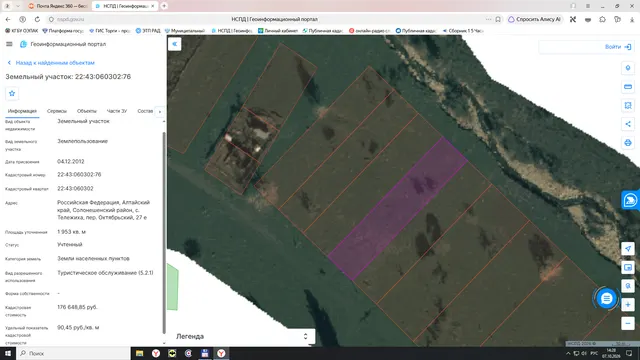Zoom out the map with minus
The image size is (640, 360).
628,324
